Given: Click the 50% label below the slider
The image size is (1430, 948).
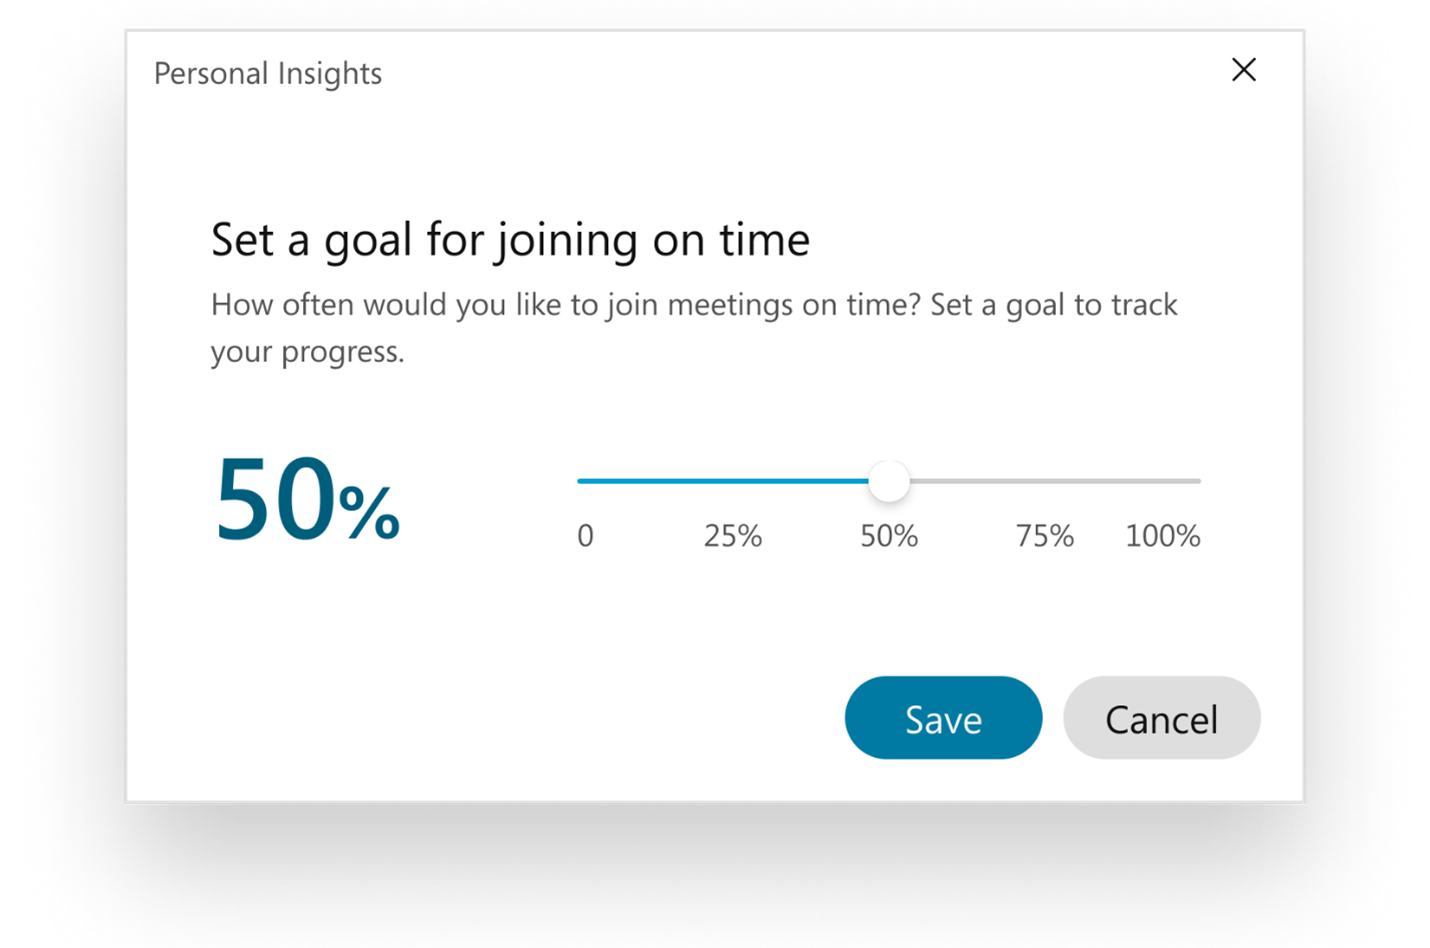Looking at the screenshot, I should click(889, 536).
